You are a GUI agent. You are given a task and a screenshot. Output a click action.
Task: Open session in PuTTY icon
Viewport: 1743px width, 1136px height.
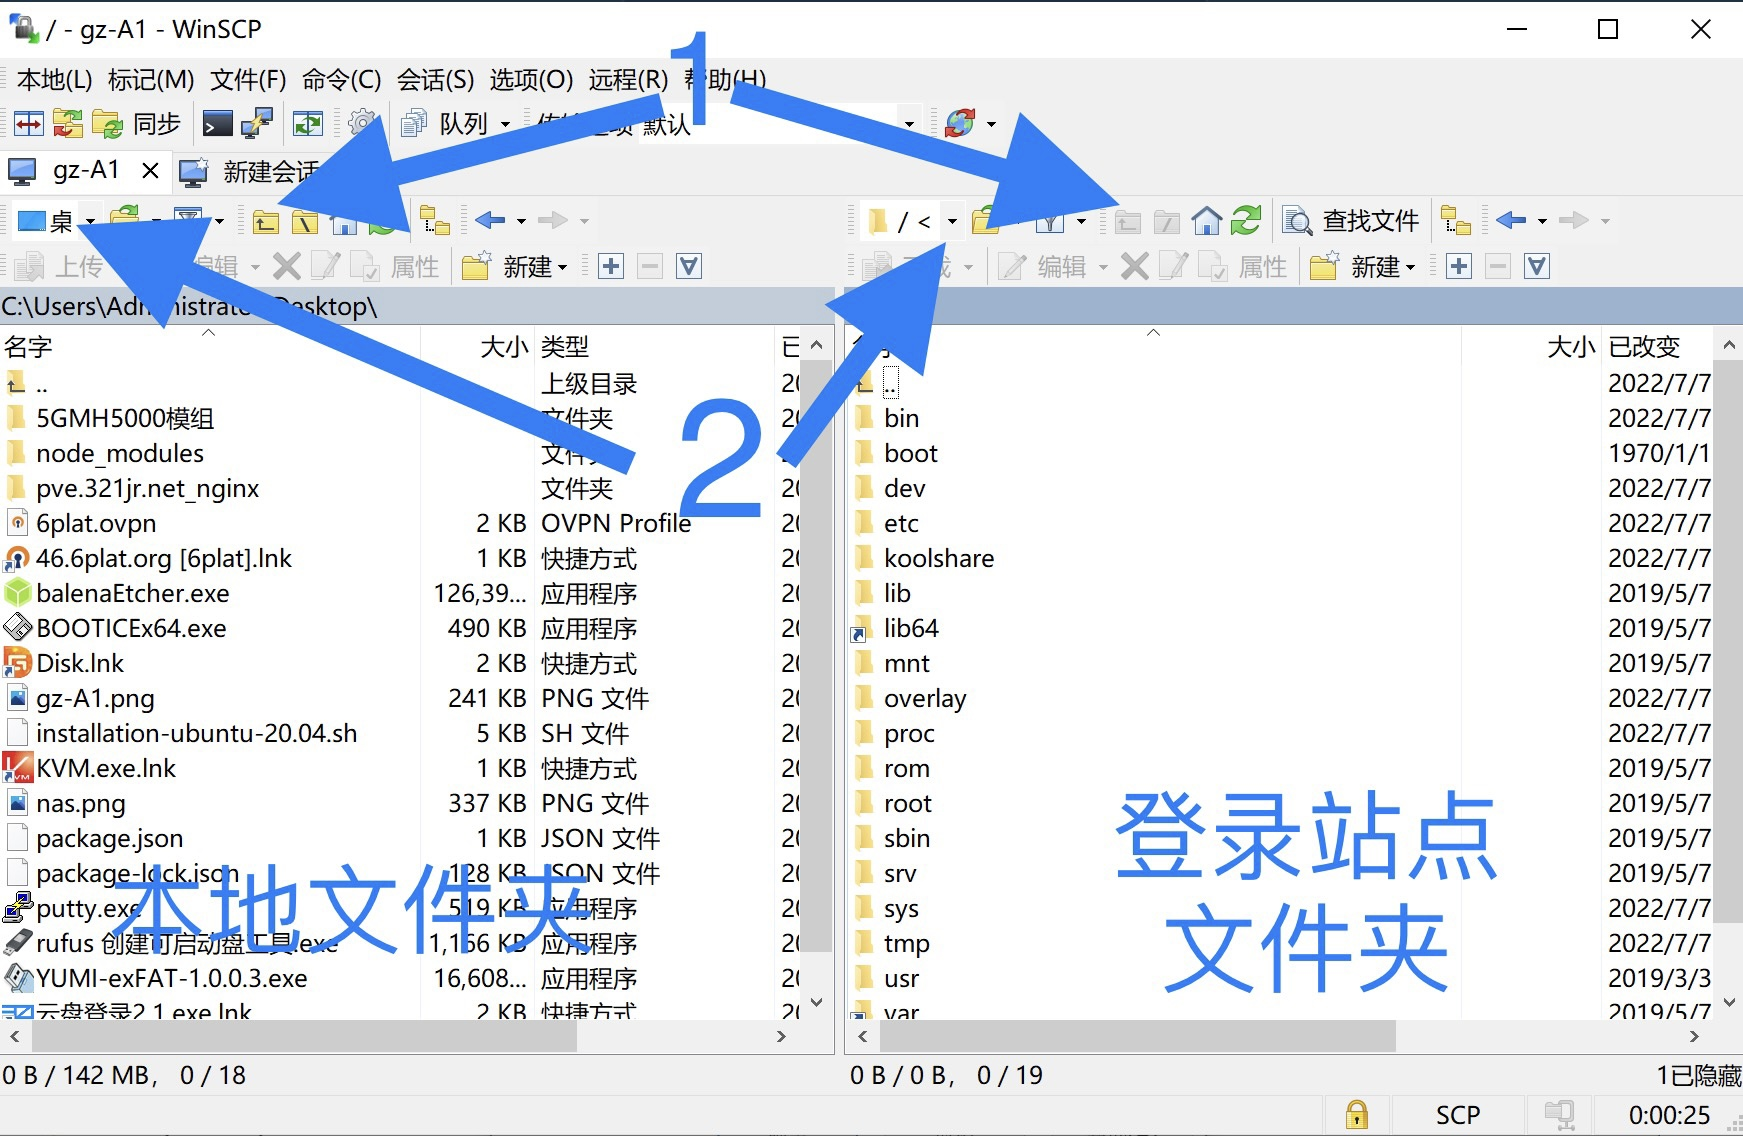pos(257,124)
